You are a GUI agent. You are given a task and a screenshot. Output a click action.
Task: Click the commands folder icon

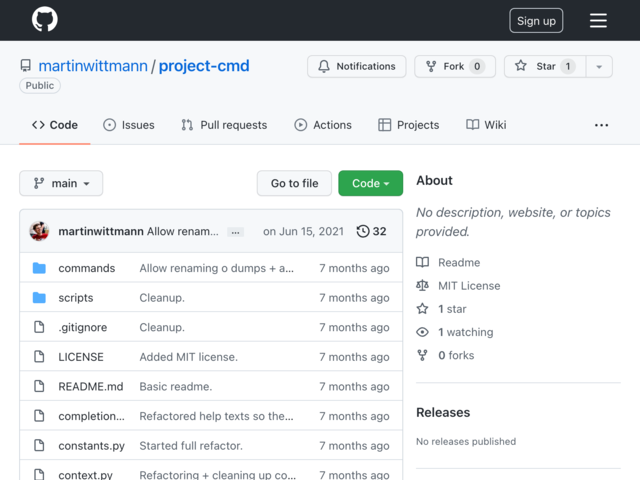tap(39, 268)
